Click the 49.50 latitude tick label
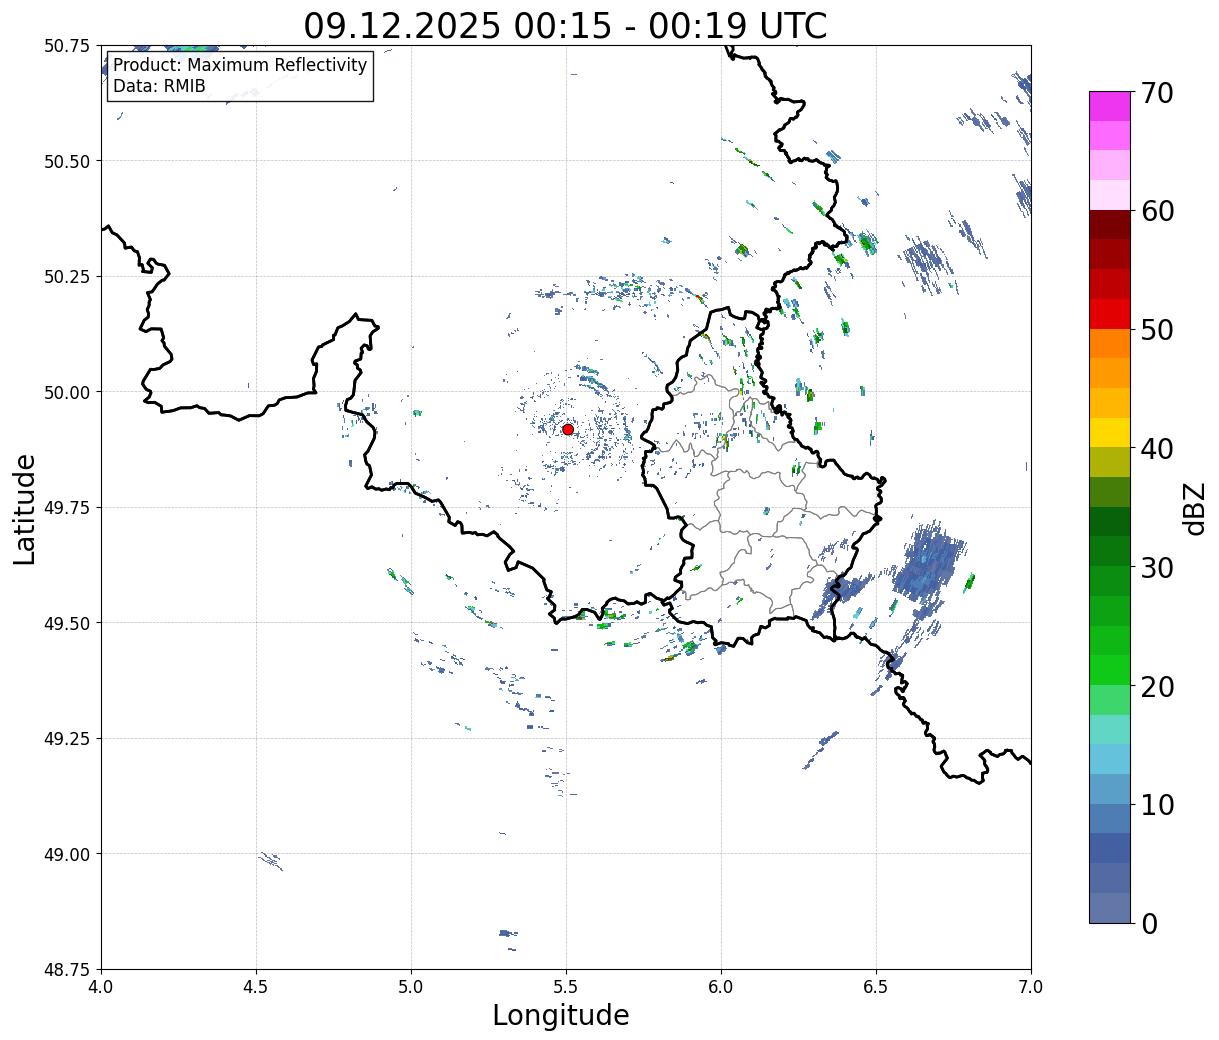This screenshot has height=1040, width=1219. [x=66, y=623]
